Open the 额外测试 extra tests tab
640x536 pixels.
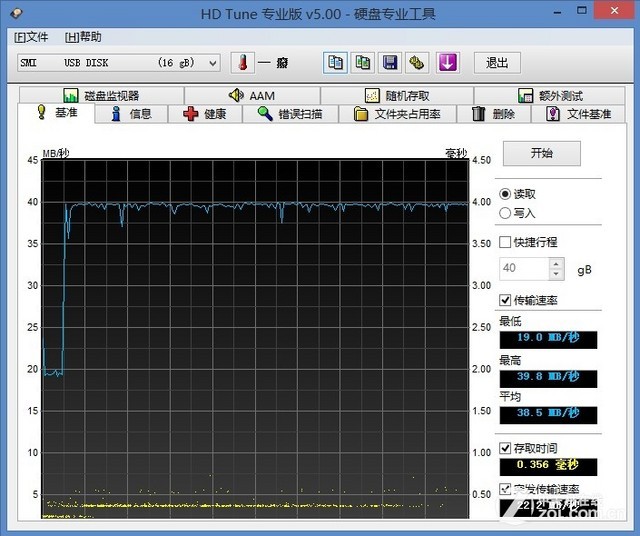[549, 96]
